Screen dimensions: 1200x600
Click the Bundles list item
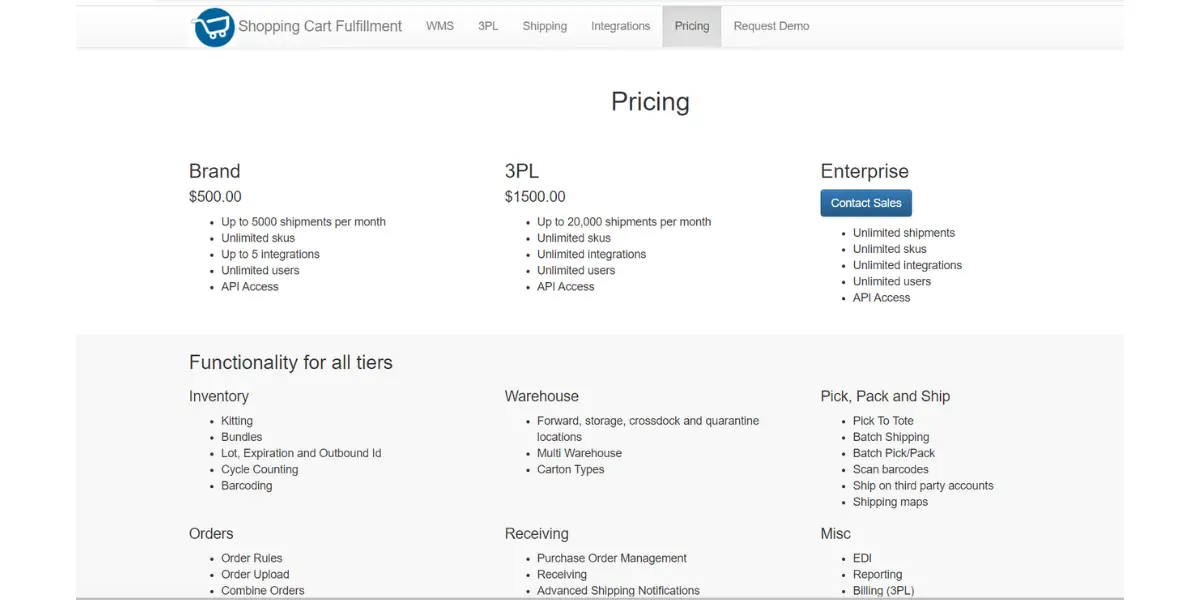(x=242, y=437)
